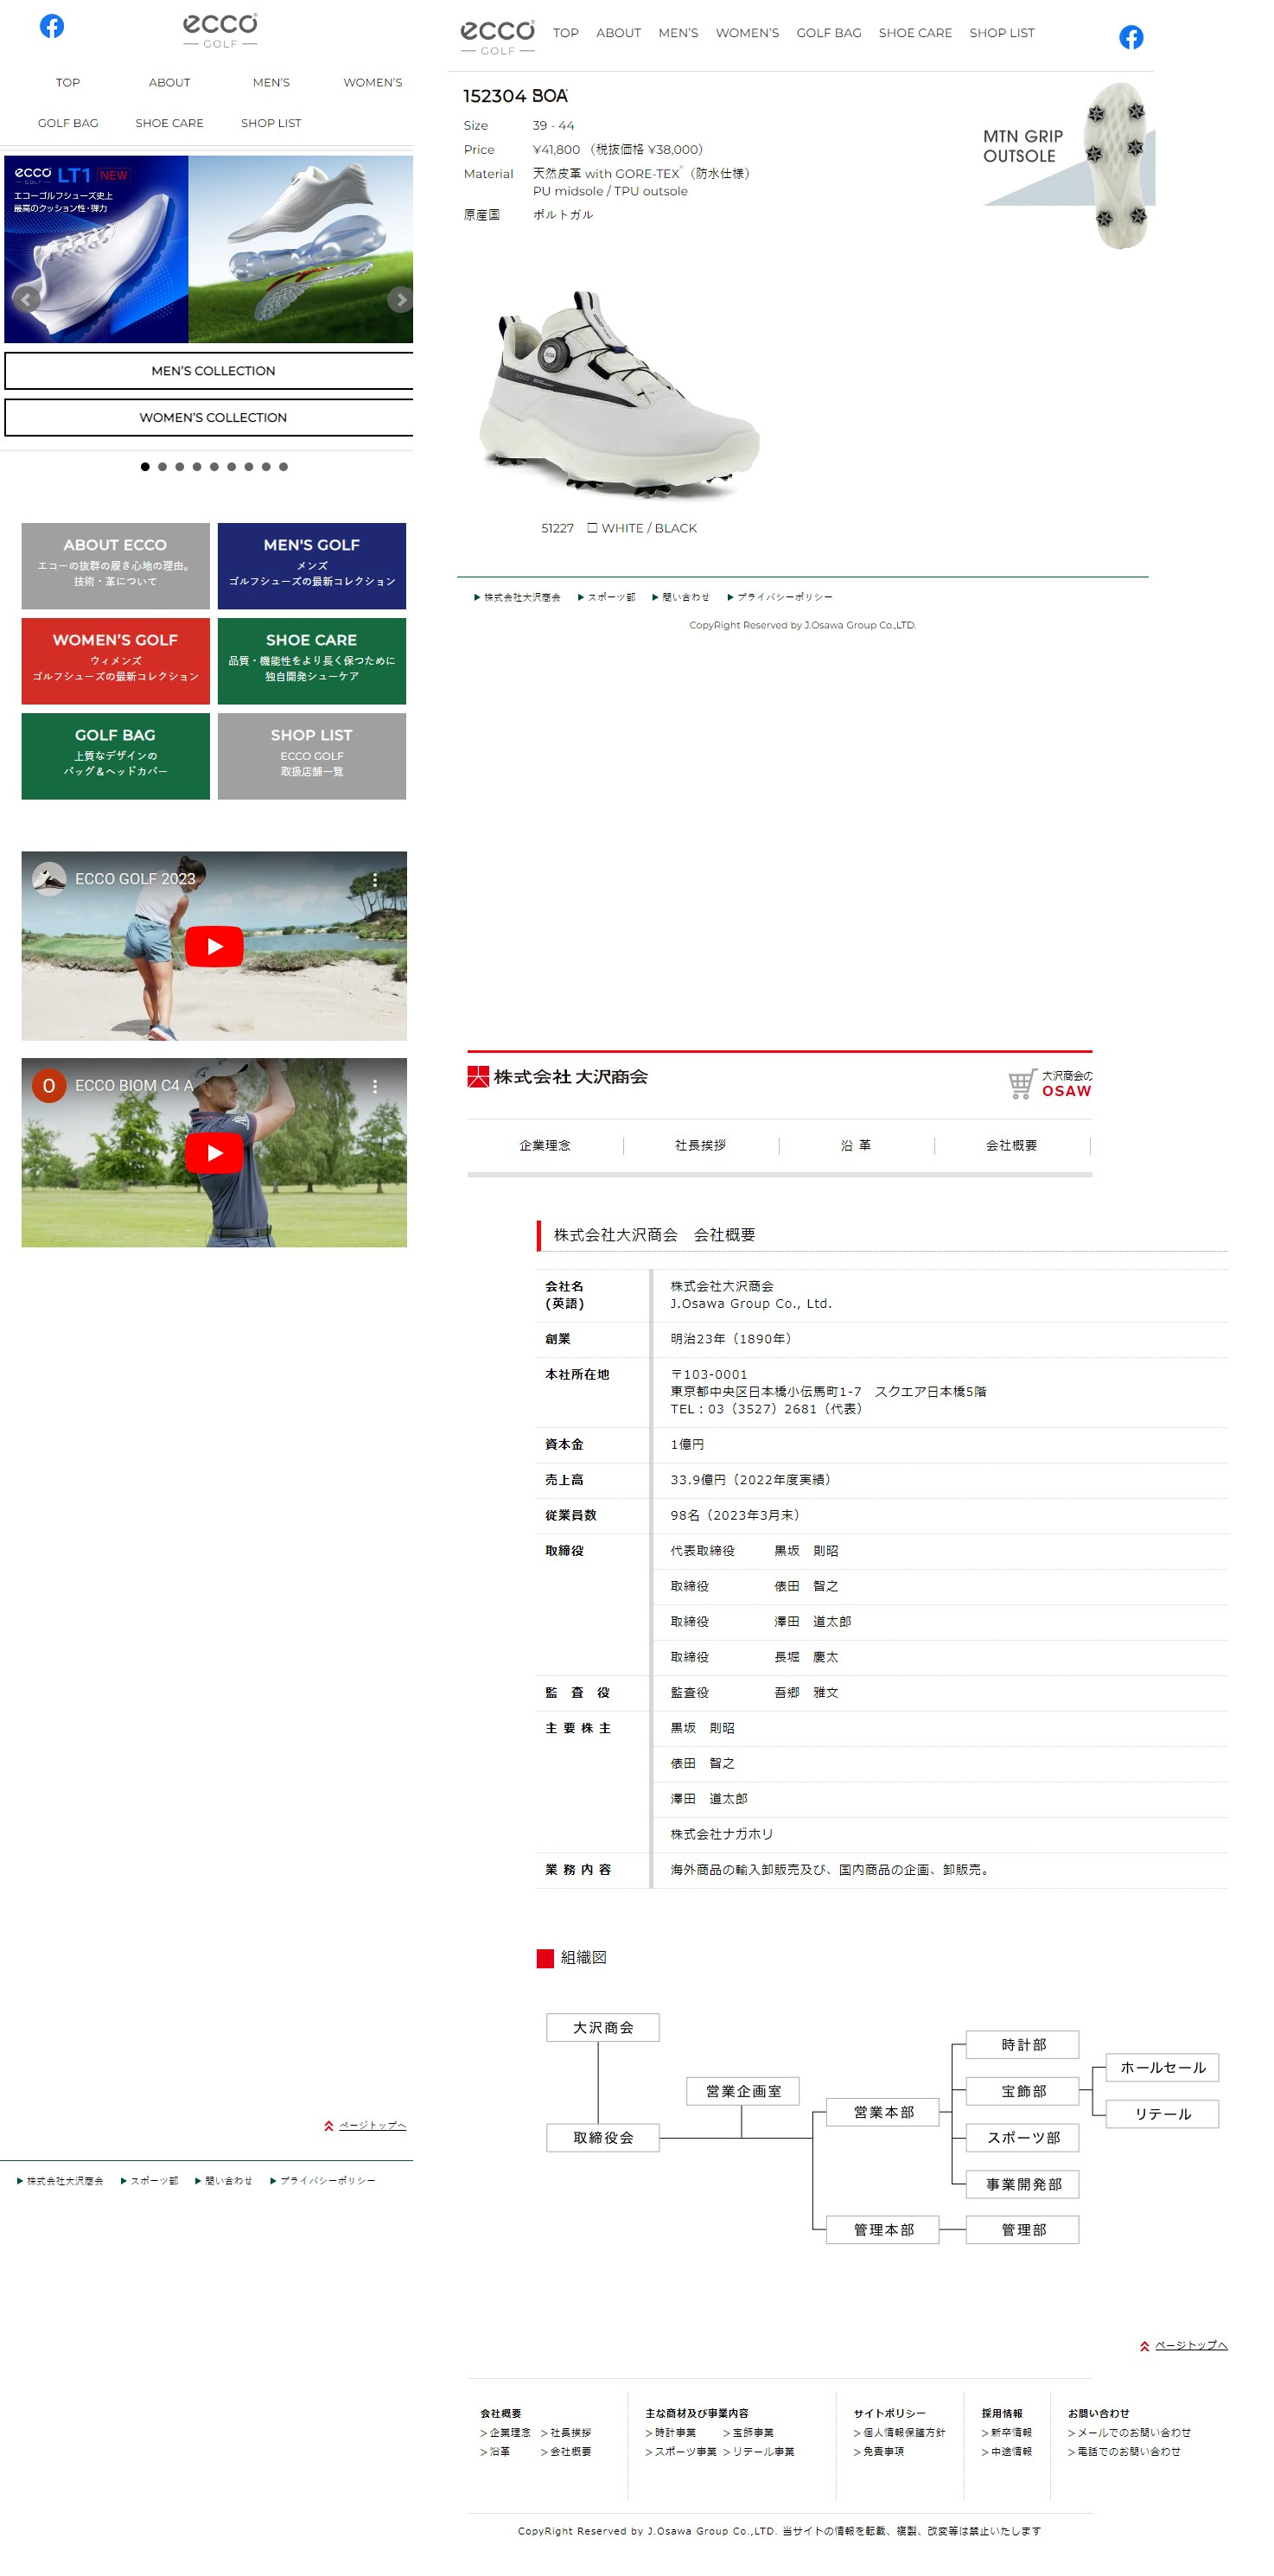
Task: Click TOP in the product page header nav
Action: tap(566, 33)
